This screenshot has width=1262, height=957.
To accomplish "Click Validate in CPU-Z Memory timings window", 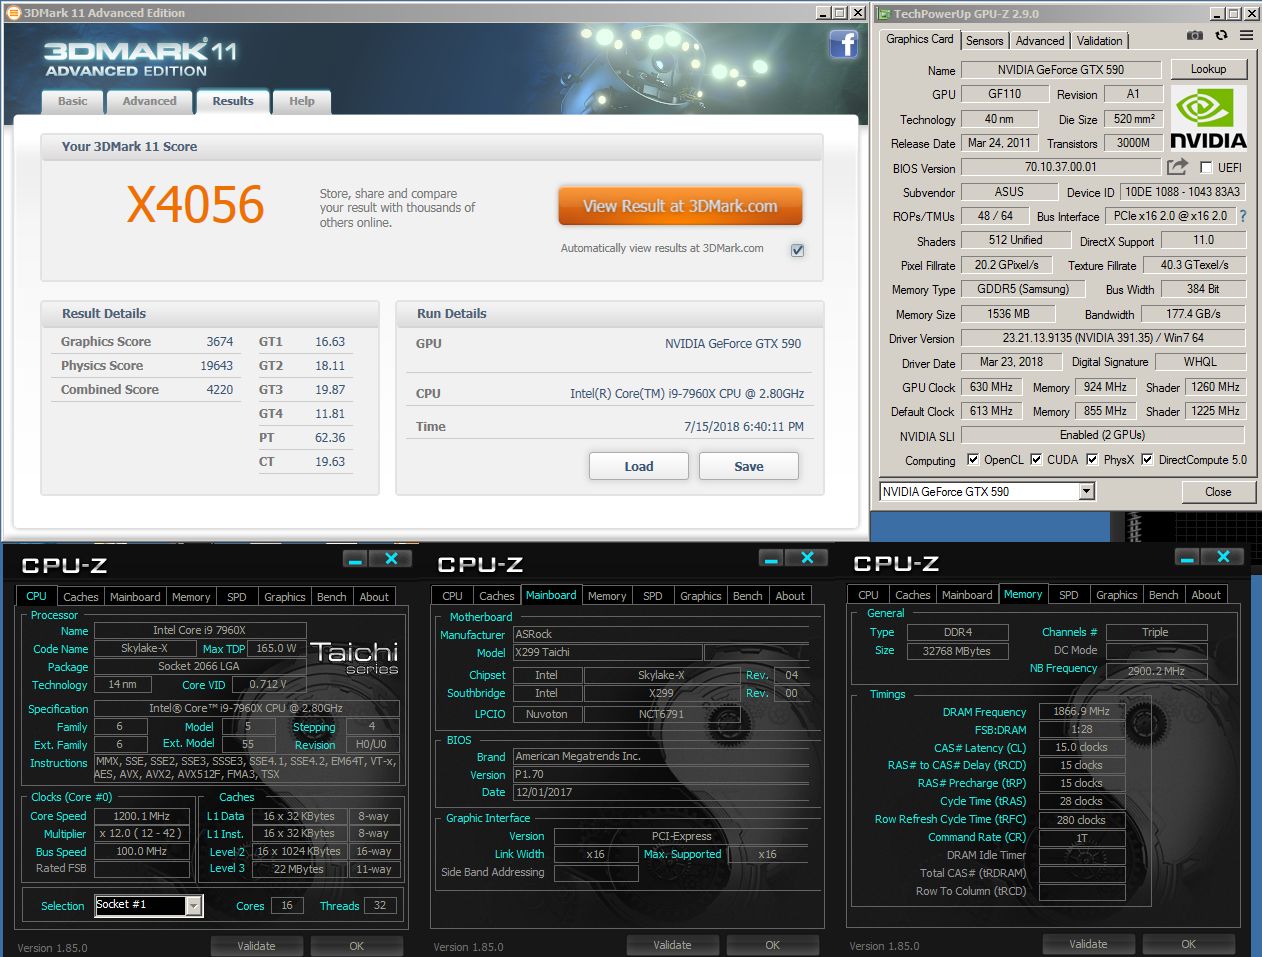I will pyautogui.click(x=1088, y=944).
